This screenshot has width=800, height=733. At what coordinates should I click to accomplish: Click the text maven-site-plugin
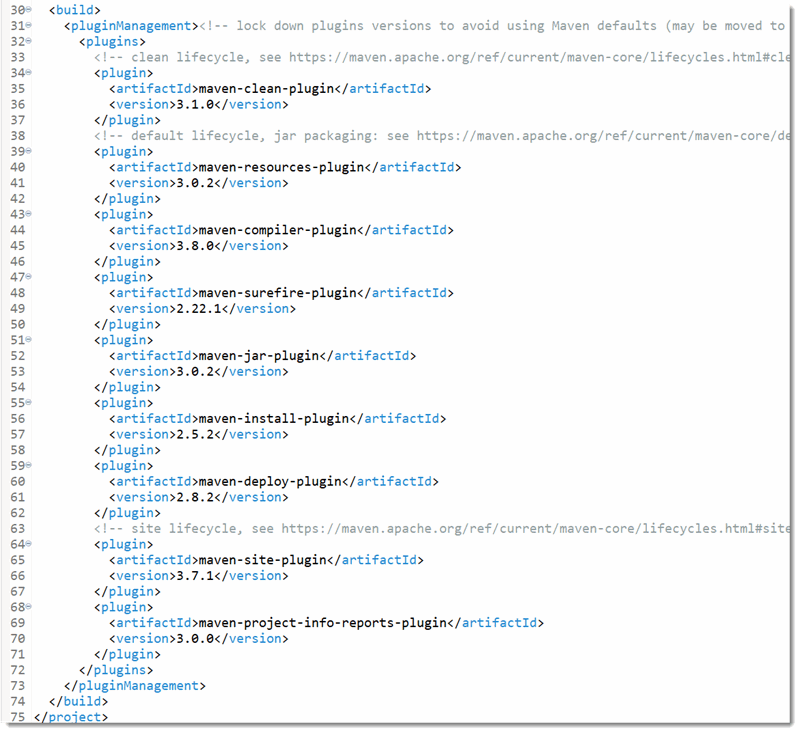click(x=262, y=560)
